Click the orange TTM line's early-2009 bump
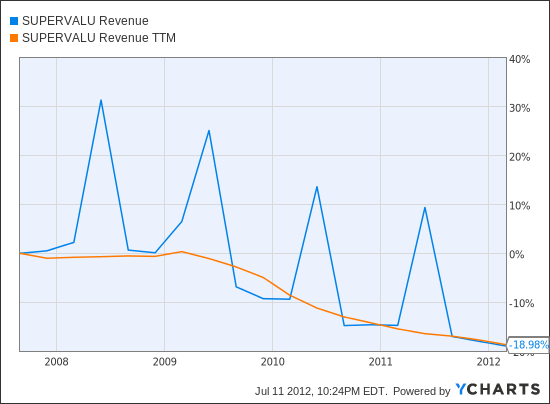 [182, 251]
